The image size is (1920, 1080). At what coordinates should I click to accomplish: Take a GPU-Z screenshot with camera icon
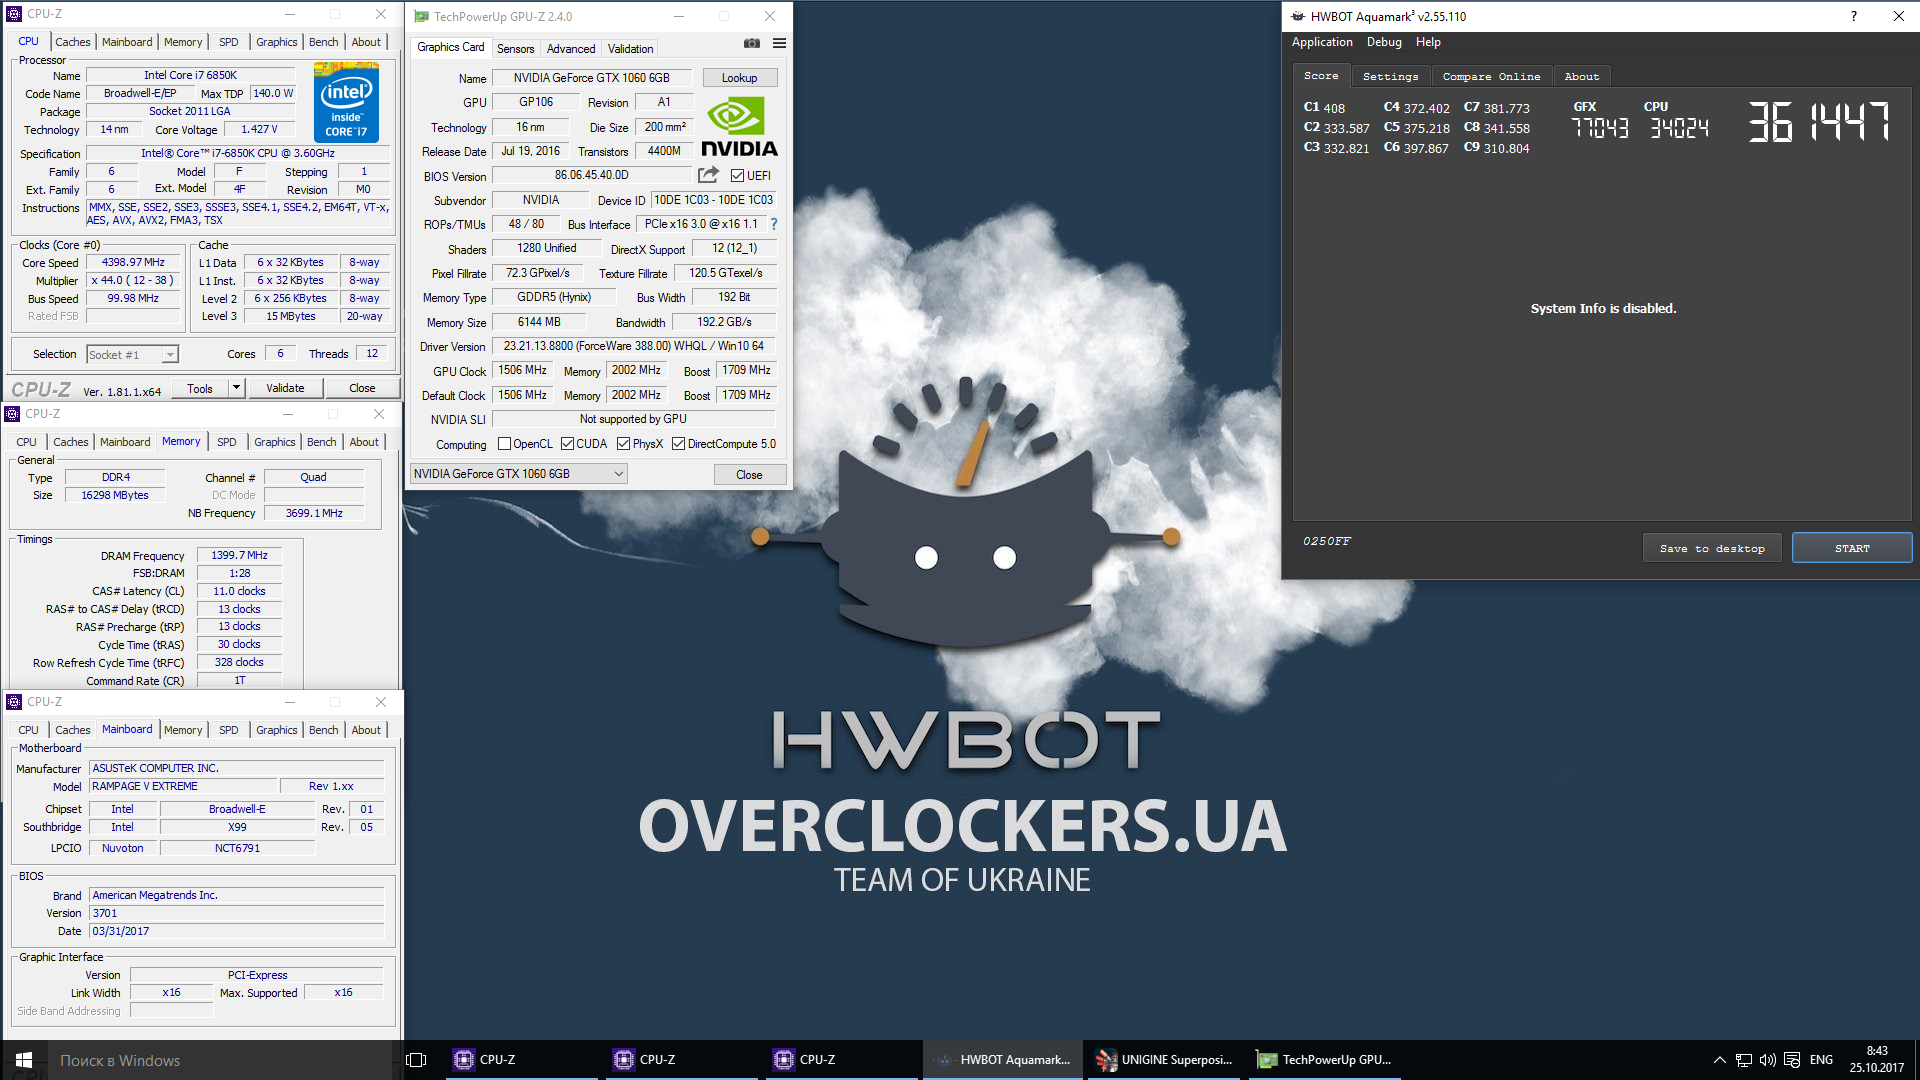coord(752,43)
